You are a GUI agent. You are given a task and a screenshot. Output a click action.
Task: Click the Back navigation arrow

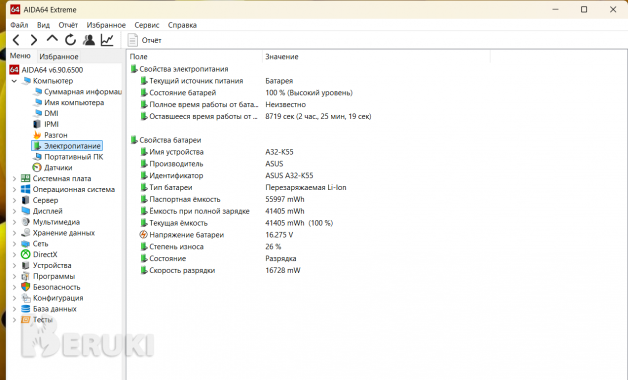click(x=16, y=40)
